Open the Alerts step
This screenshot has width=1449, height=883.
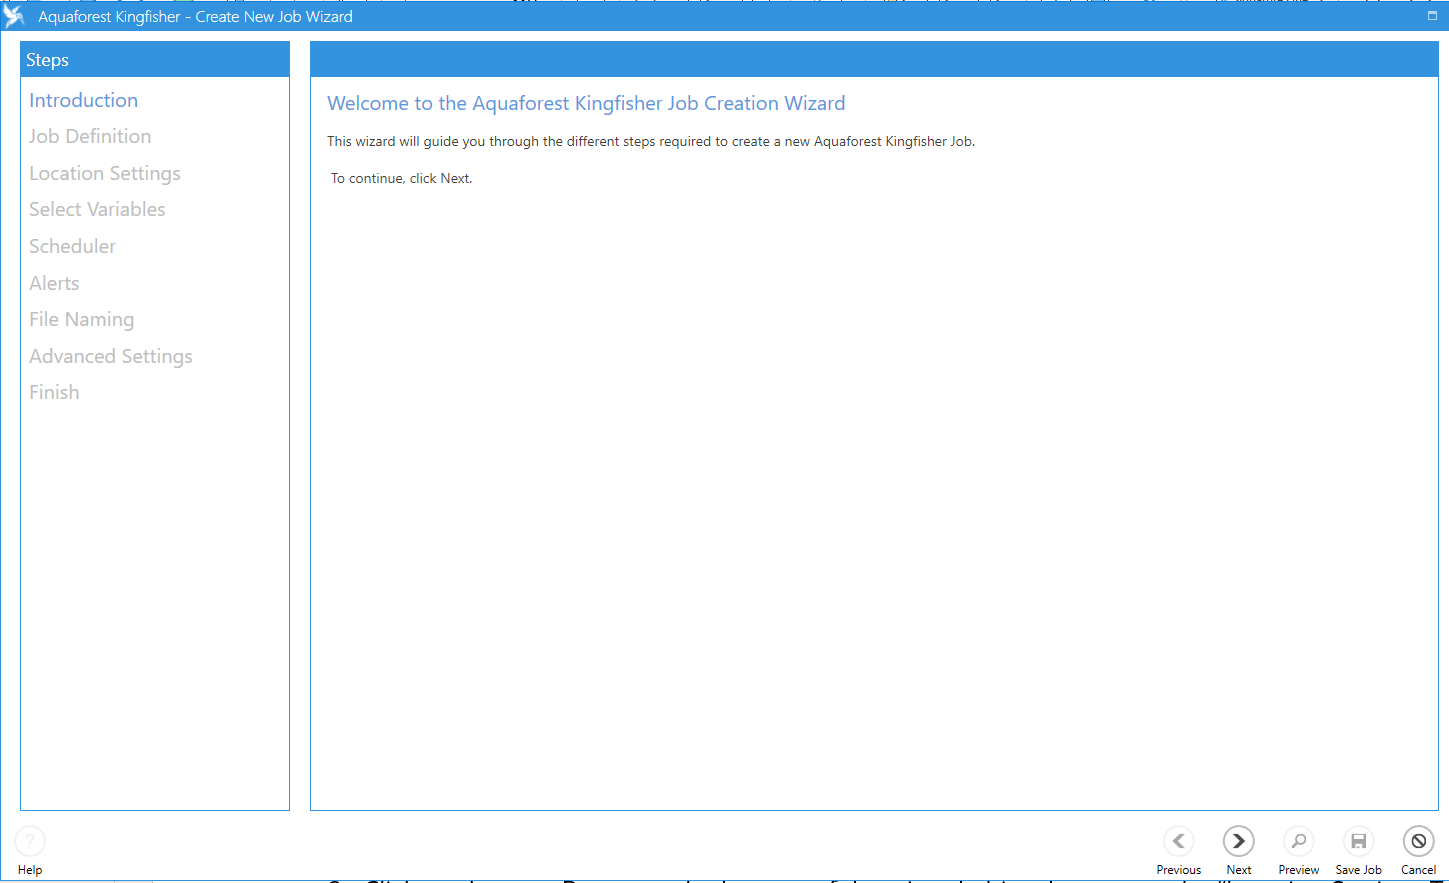[x=54, y=284]
